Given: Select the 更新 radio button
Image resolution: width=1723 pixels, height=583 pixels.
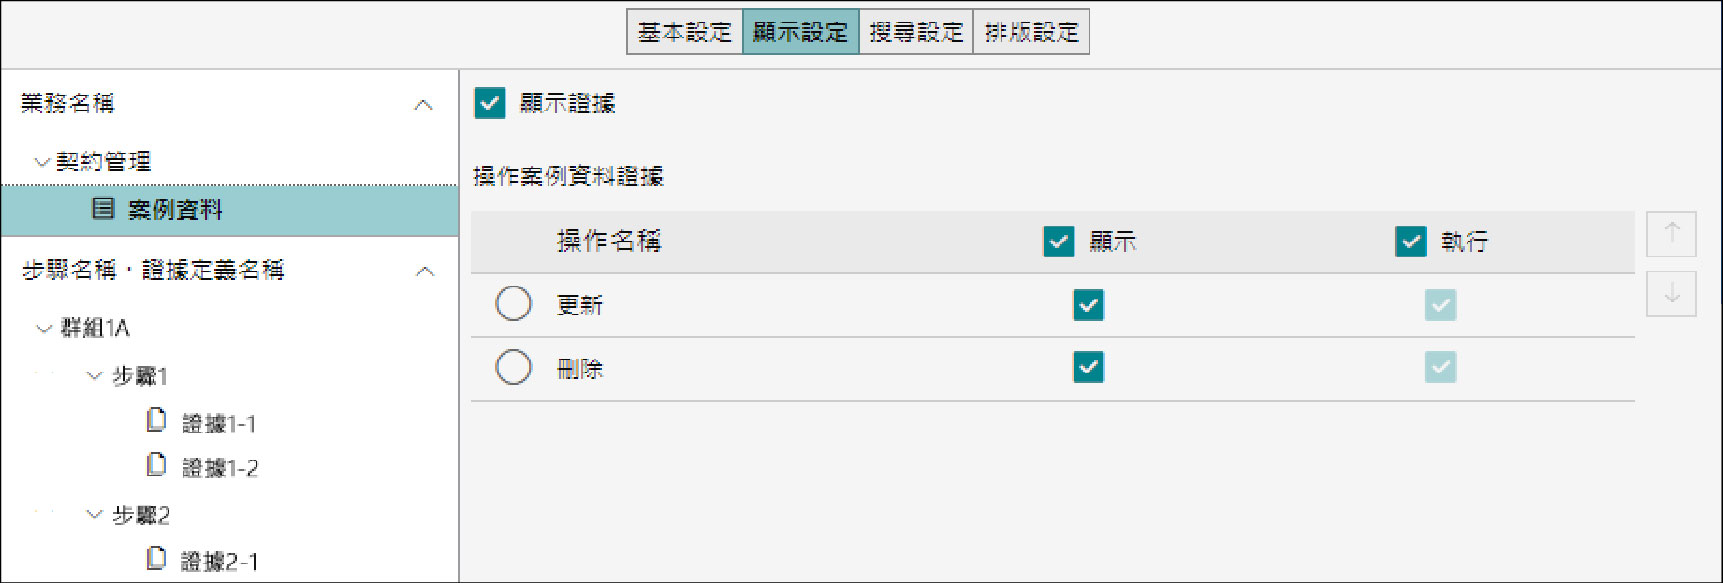Looking at the screenshot, I should tap(514, 304).
